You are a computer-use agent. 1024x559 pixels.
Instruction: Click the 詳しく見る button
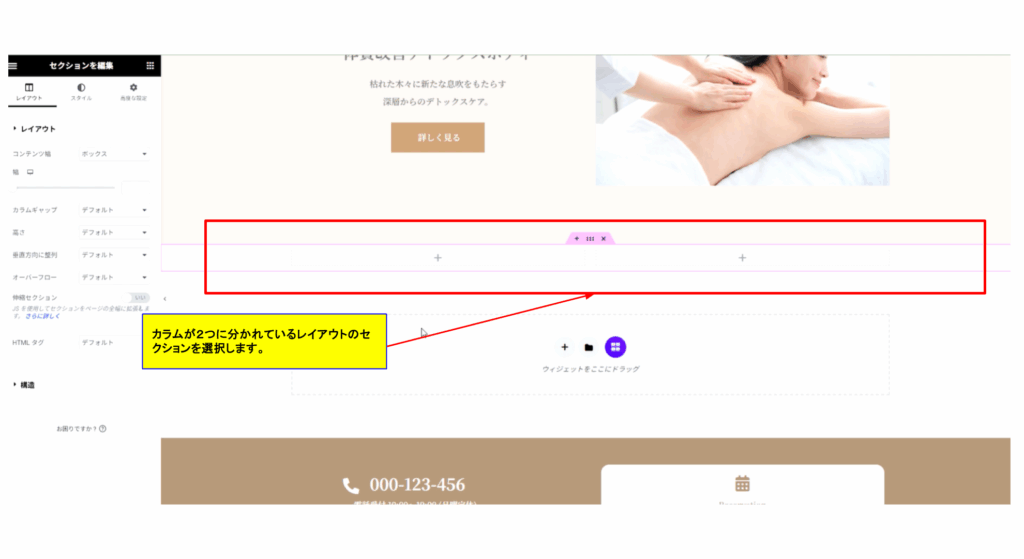pos(438,138)
